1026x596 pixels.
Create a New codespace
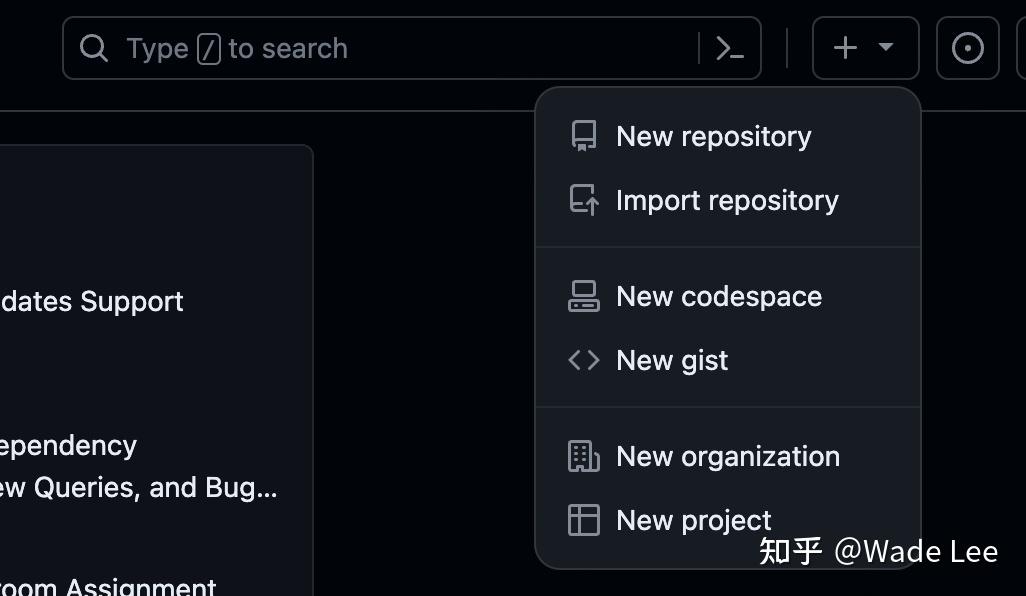[720, 296]
